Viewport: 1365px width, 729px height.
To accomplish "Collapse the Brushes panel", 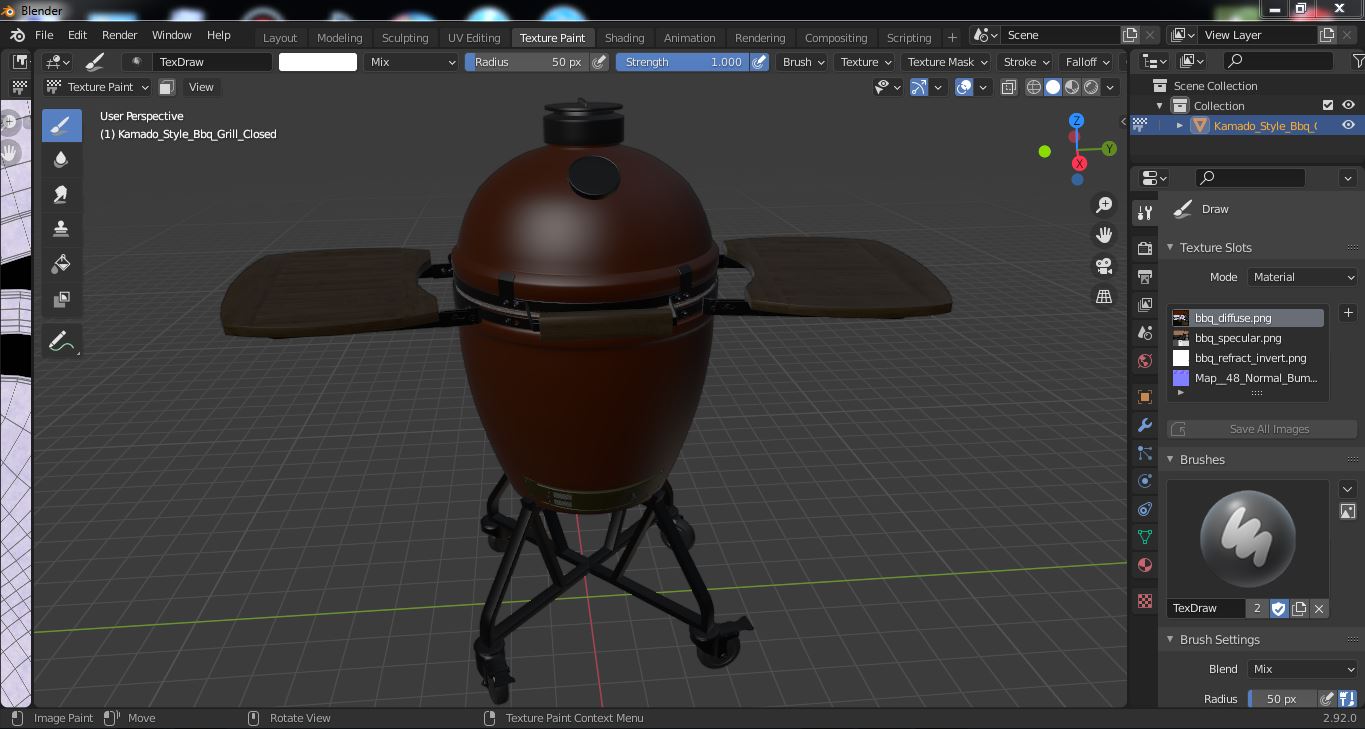I will (1171, 460).
